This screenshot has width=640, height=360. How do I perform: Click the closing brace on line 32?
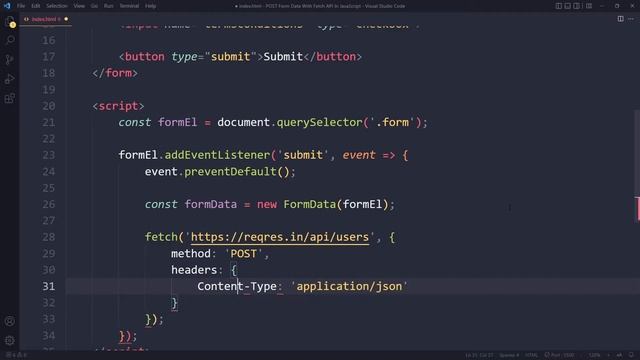(x=174, y=303)
